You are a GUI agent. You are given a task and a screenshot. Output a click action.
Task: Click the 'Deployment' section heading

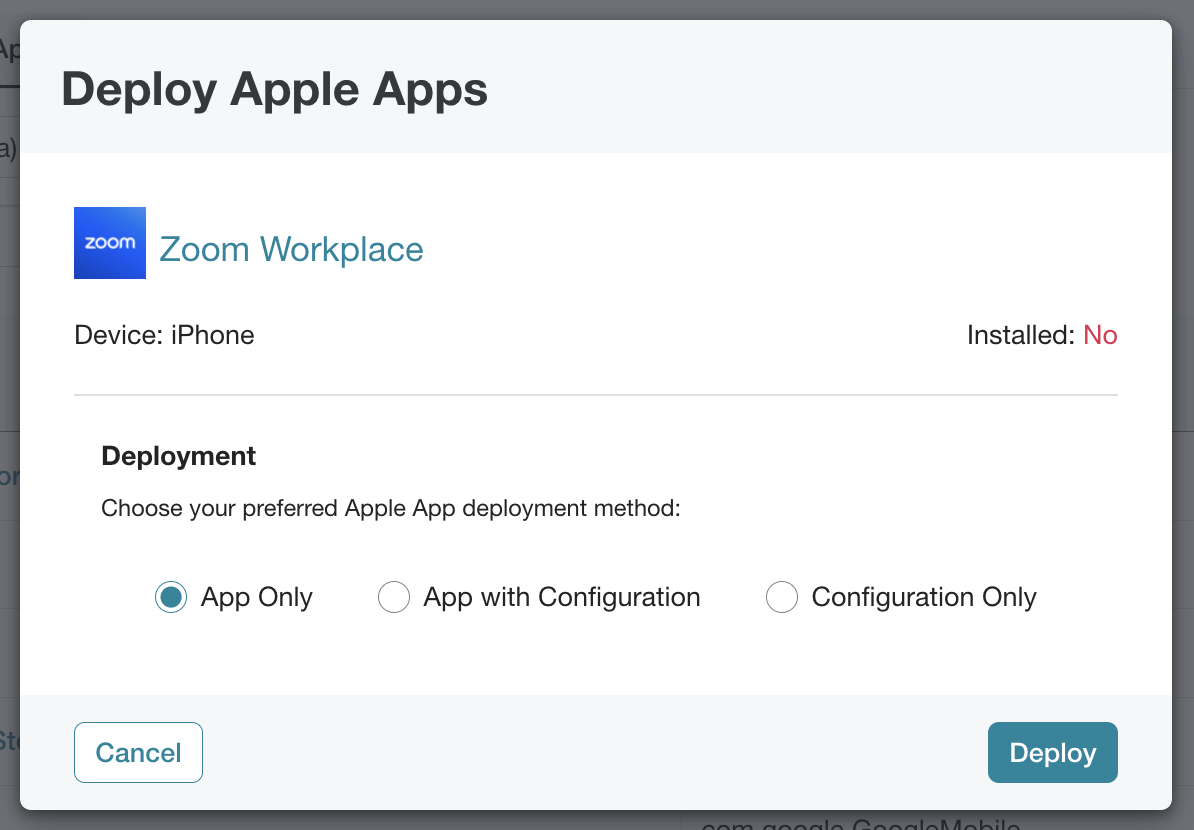click(x=178, y=455)
